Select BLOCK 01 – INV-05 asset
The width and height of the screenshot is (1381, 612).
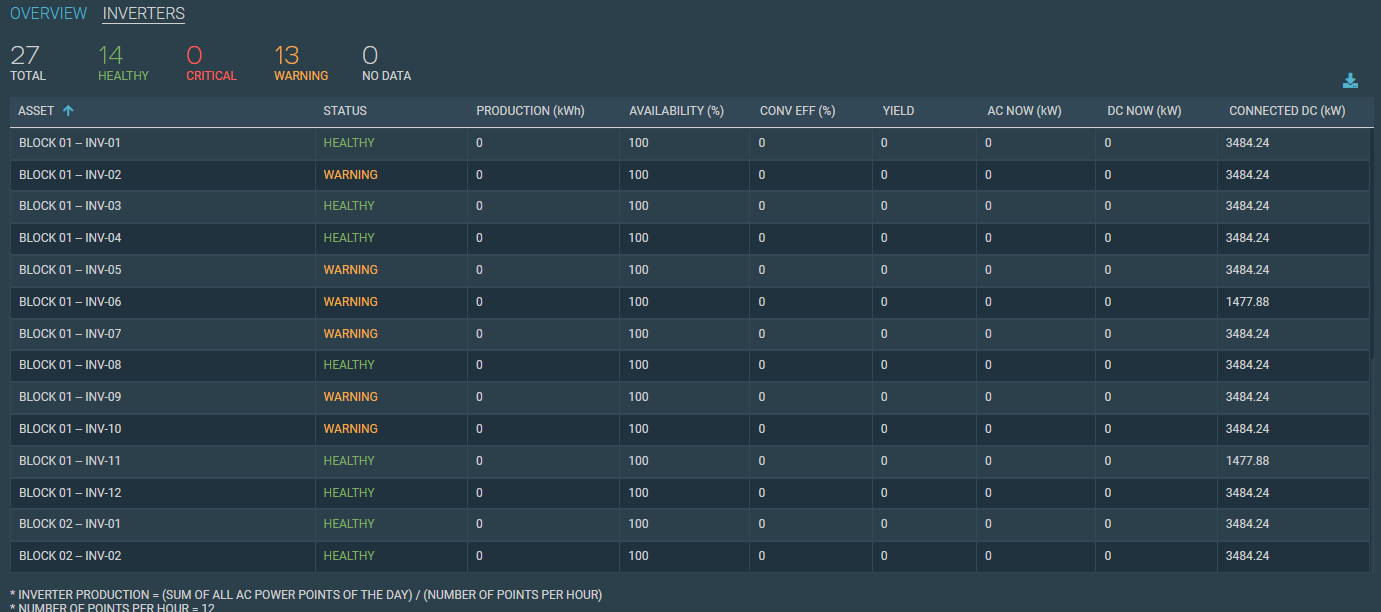coord(70,270)
